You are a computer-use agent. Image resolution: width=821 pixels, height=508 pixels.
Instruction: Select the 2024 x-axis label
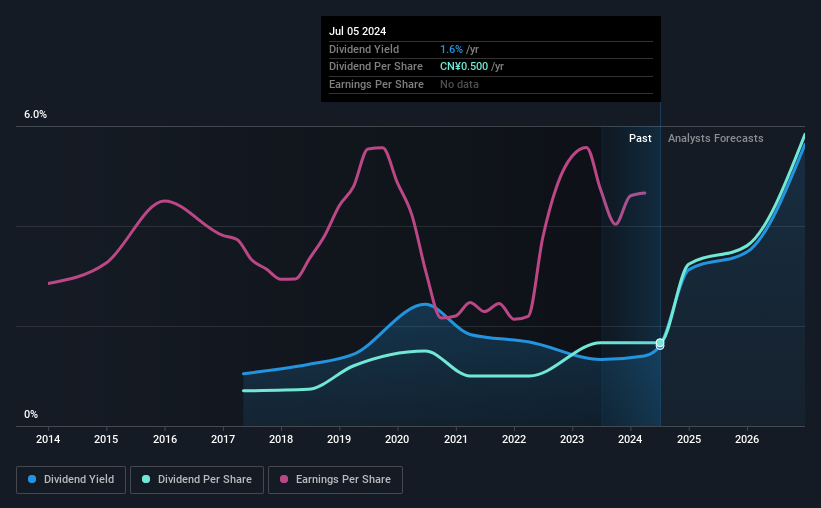pos(630,439)
